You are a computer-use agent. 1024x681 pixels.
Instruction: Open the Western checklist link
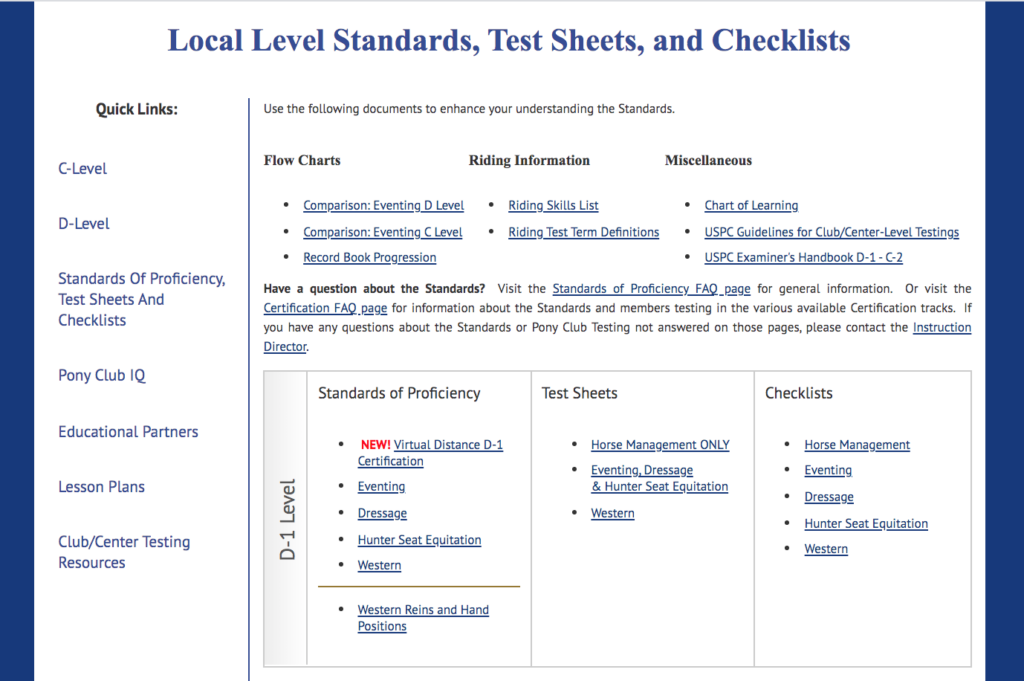click(x=826, y=549)
